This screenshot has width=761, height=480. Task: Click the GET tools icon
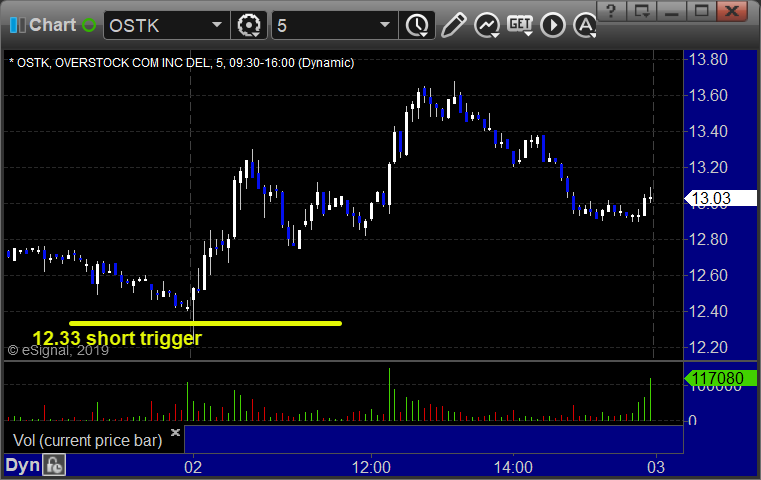point(520,25)
